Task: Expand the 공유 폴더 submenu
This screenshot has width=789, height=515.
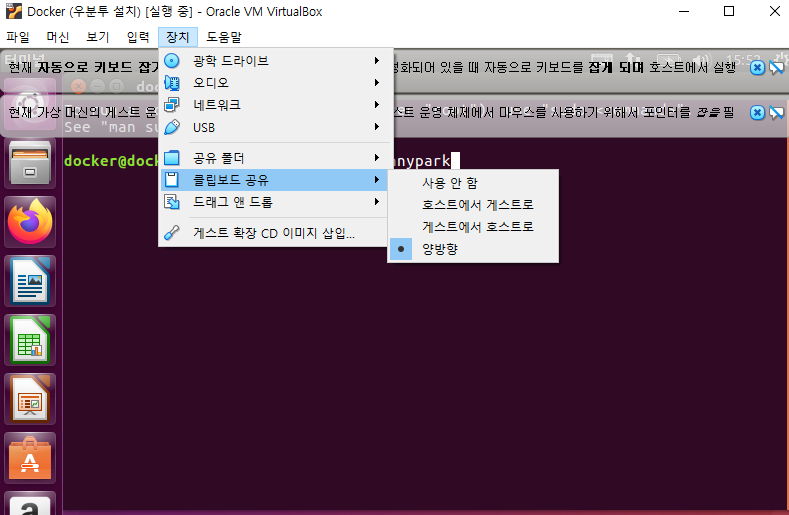Action: [x=276, y=158]
